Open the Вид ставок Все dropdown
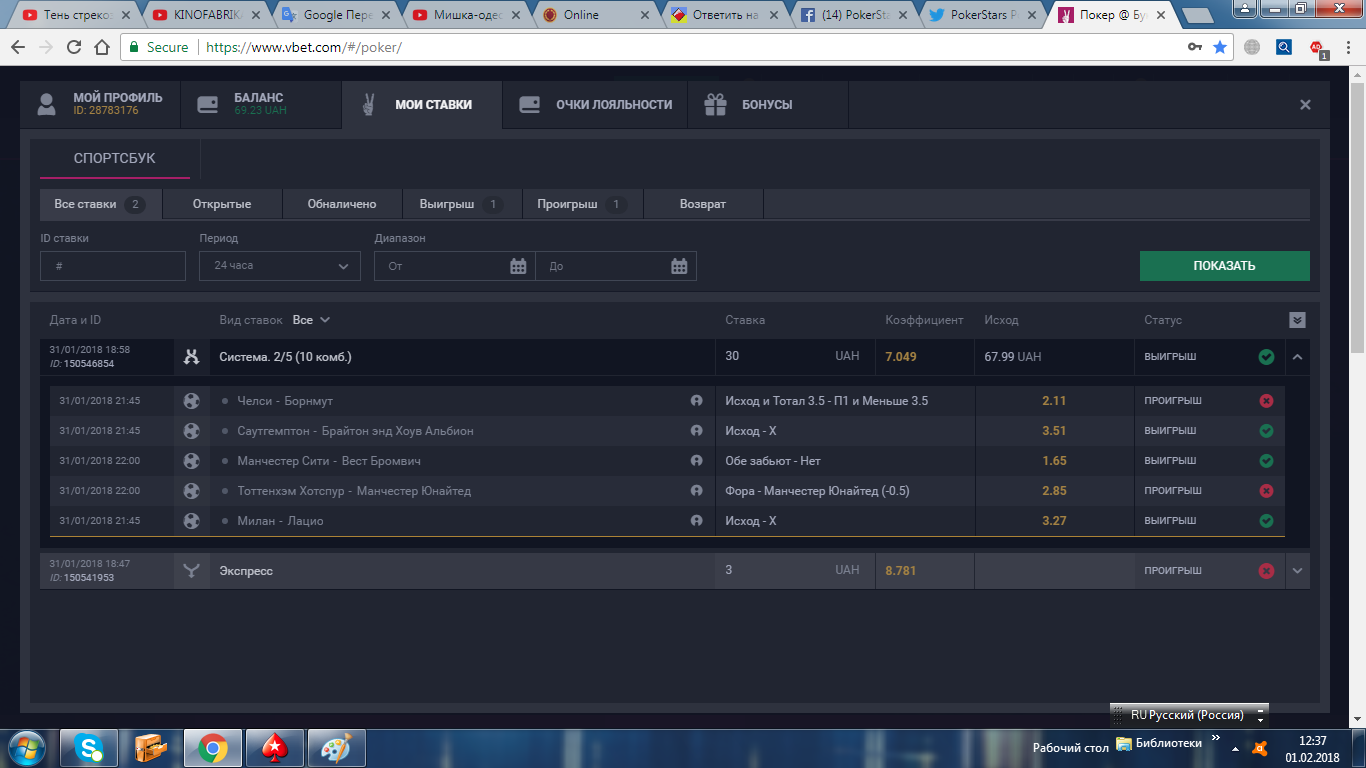The image size is (1366, 768). 311,320
